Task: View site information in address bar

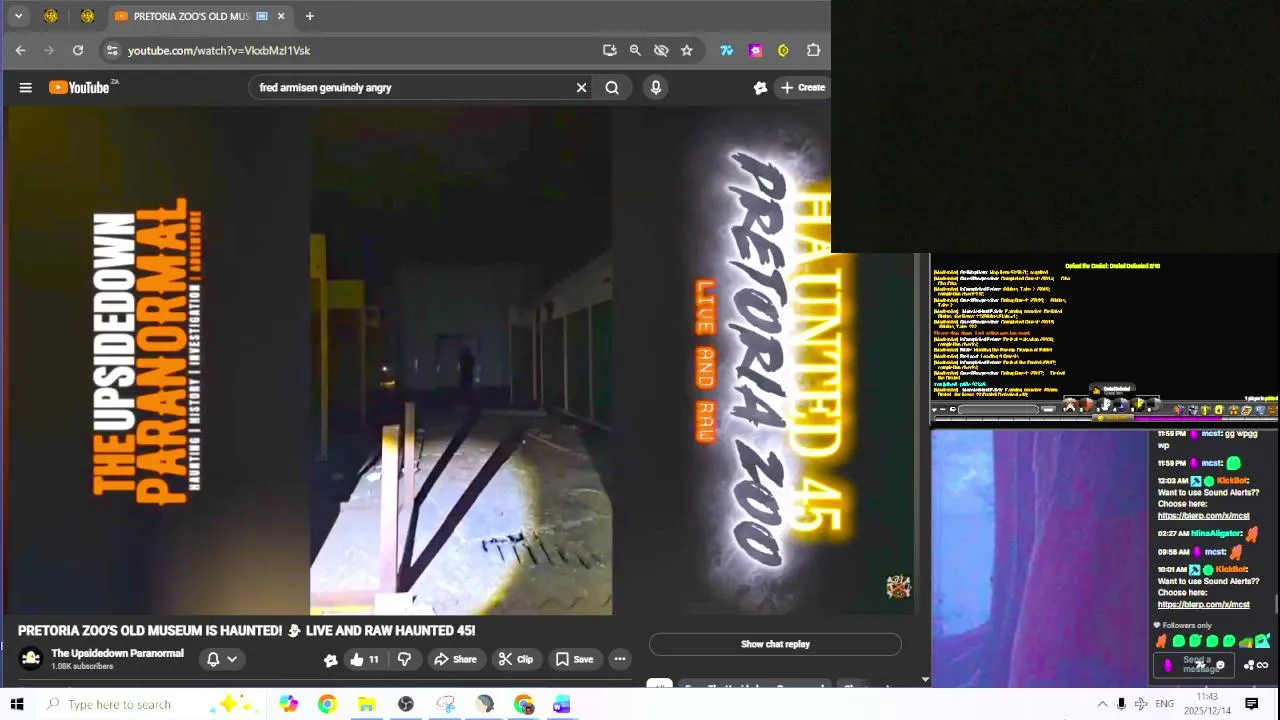Action: [x=112, y=50]
